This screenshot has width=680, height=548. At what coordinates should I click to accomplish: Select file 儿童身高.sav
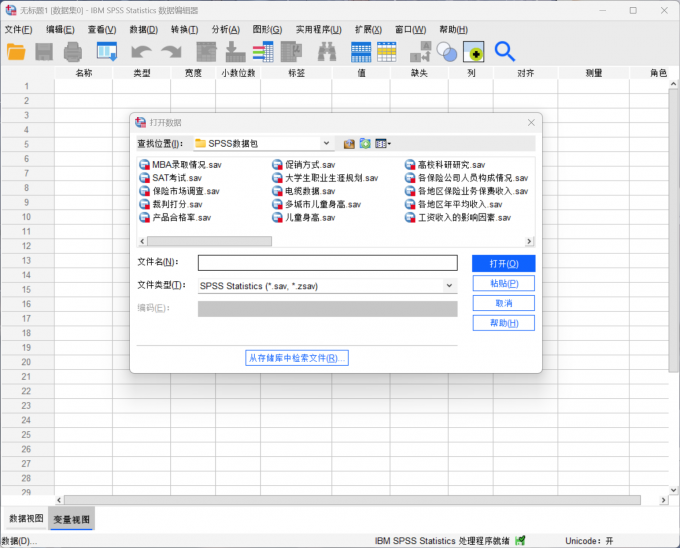[304, 218]
